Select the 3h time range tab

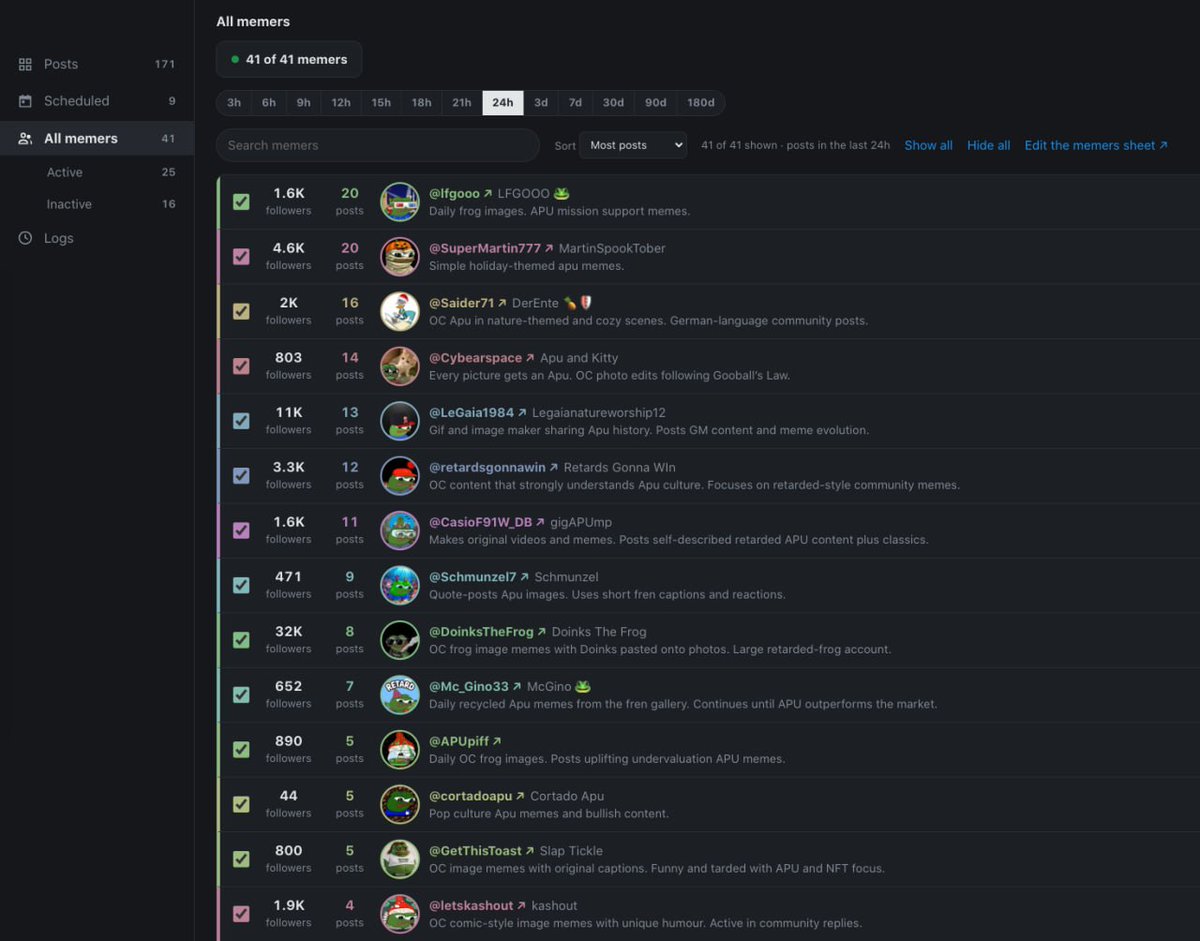pyautogui.click(x=234, y=103)
